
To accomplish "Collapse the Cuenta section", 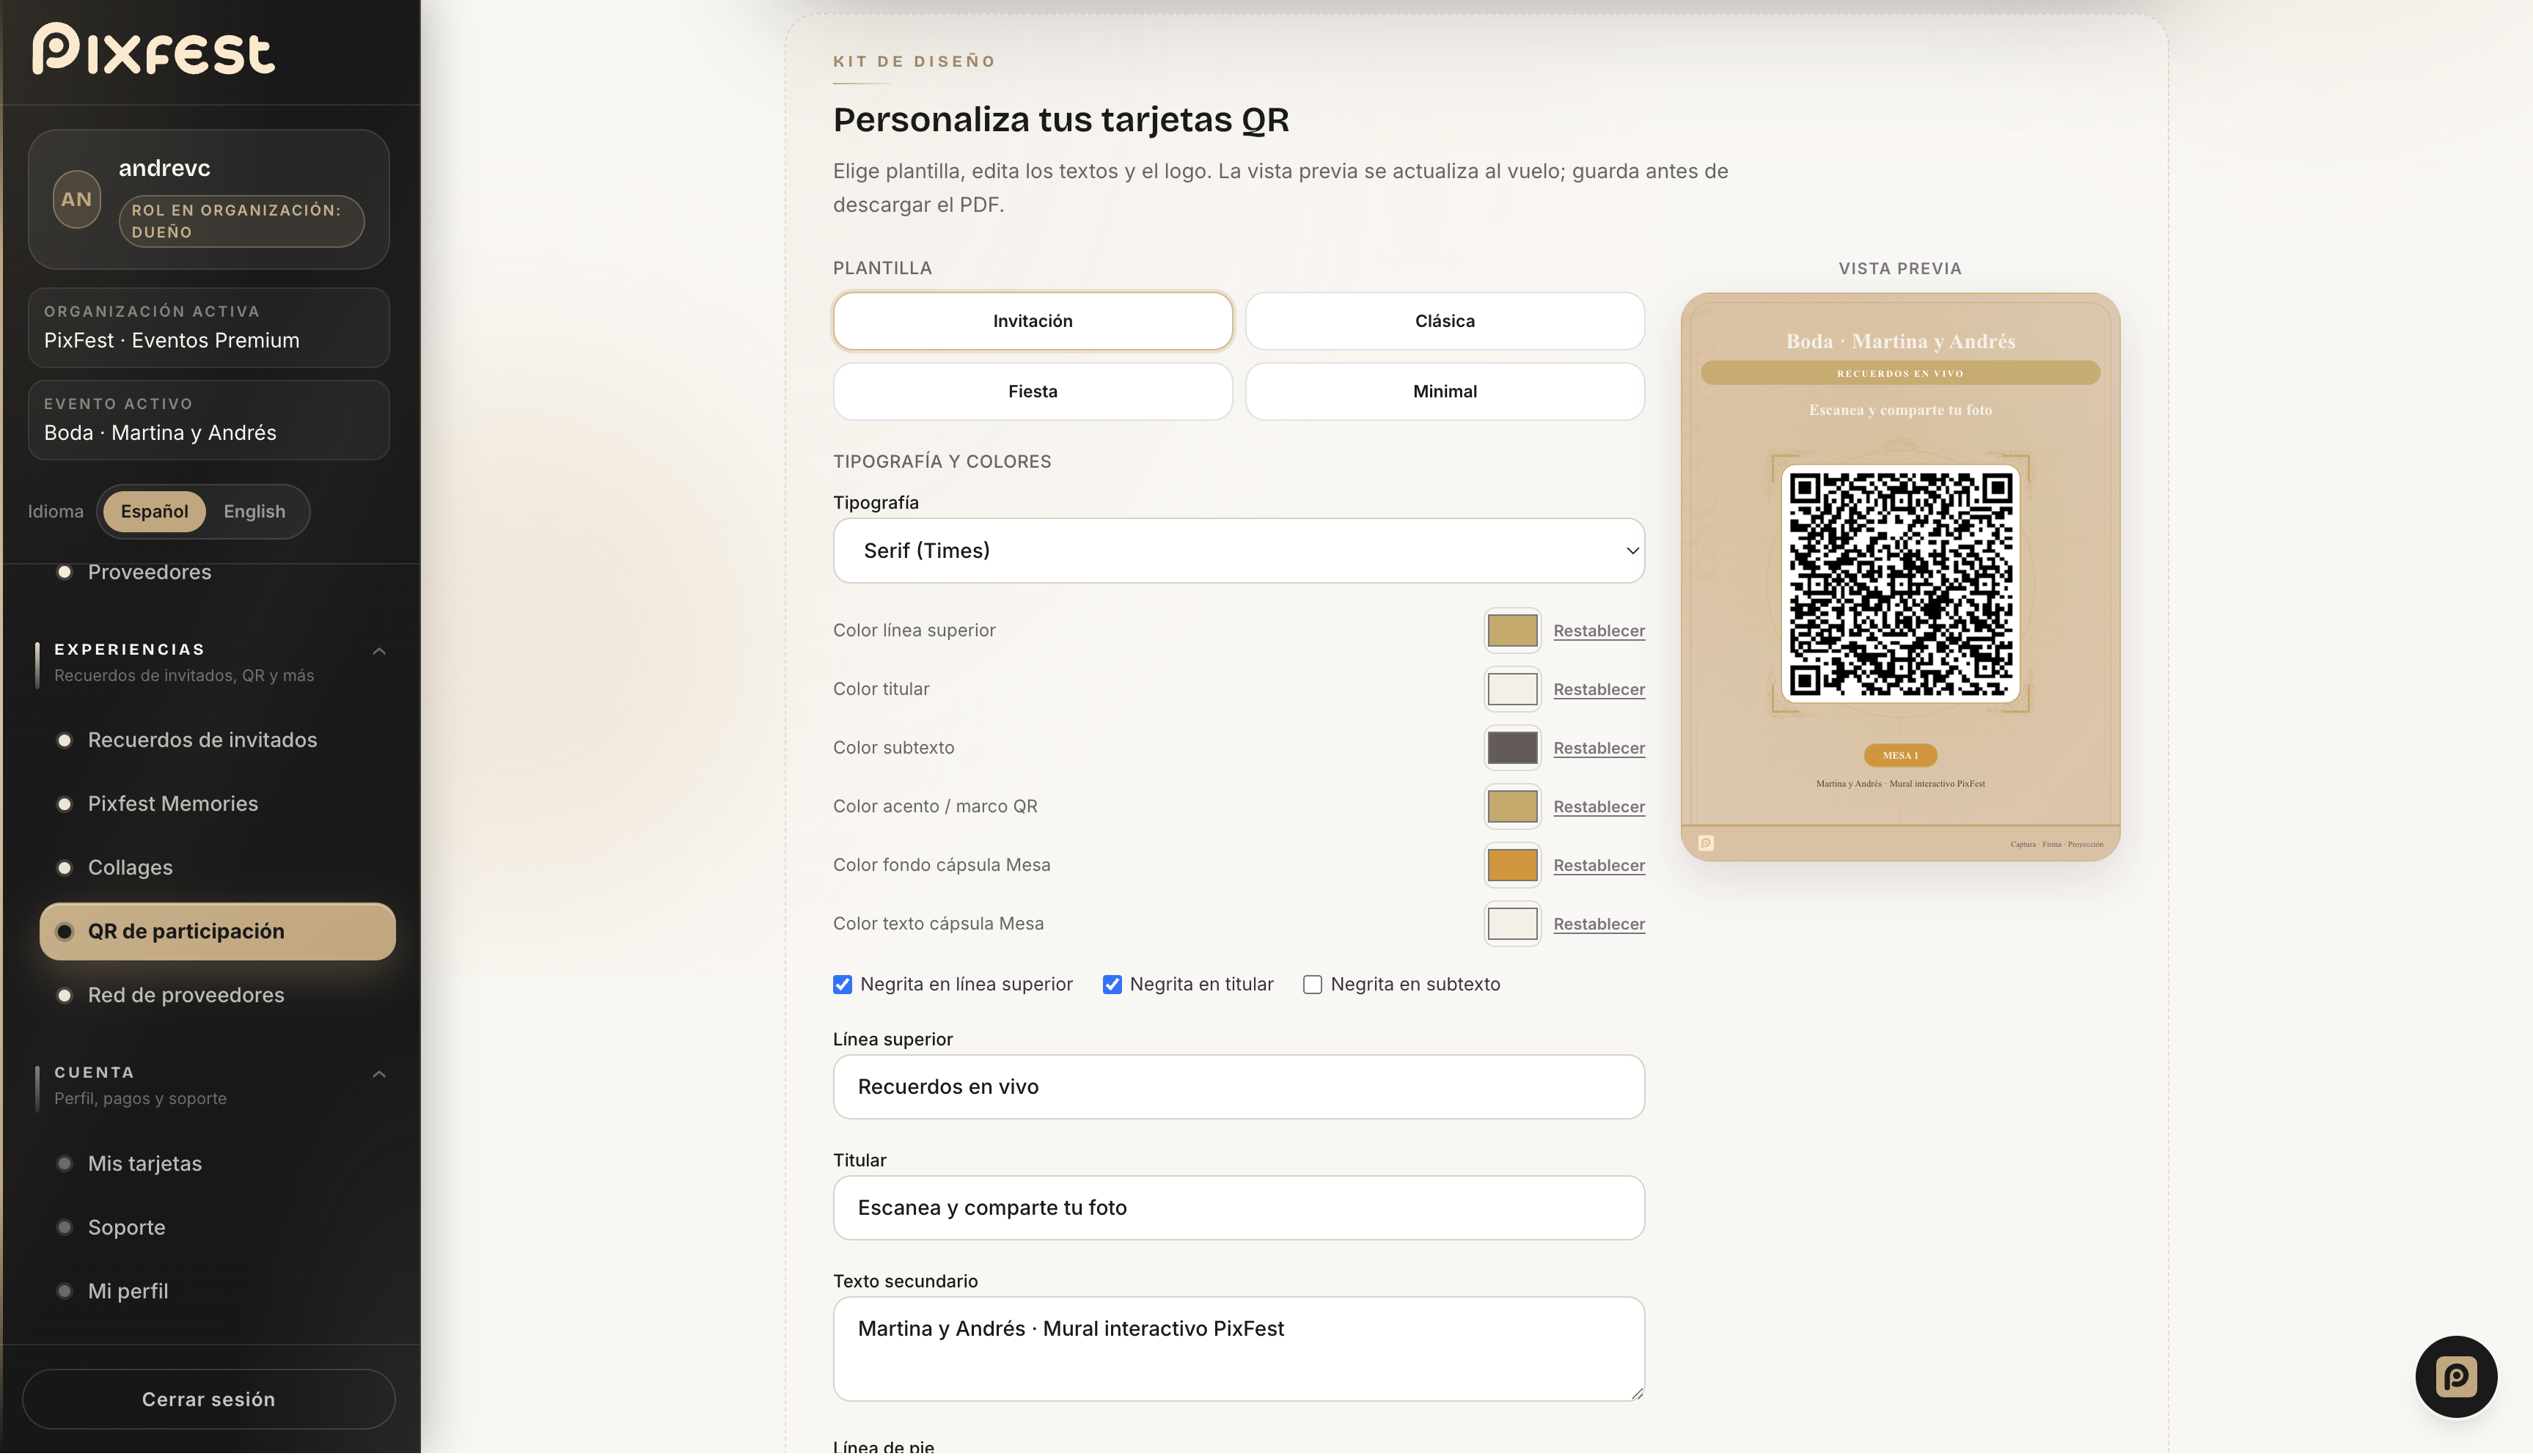I will [x=379, y=1074].
